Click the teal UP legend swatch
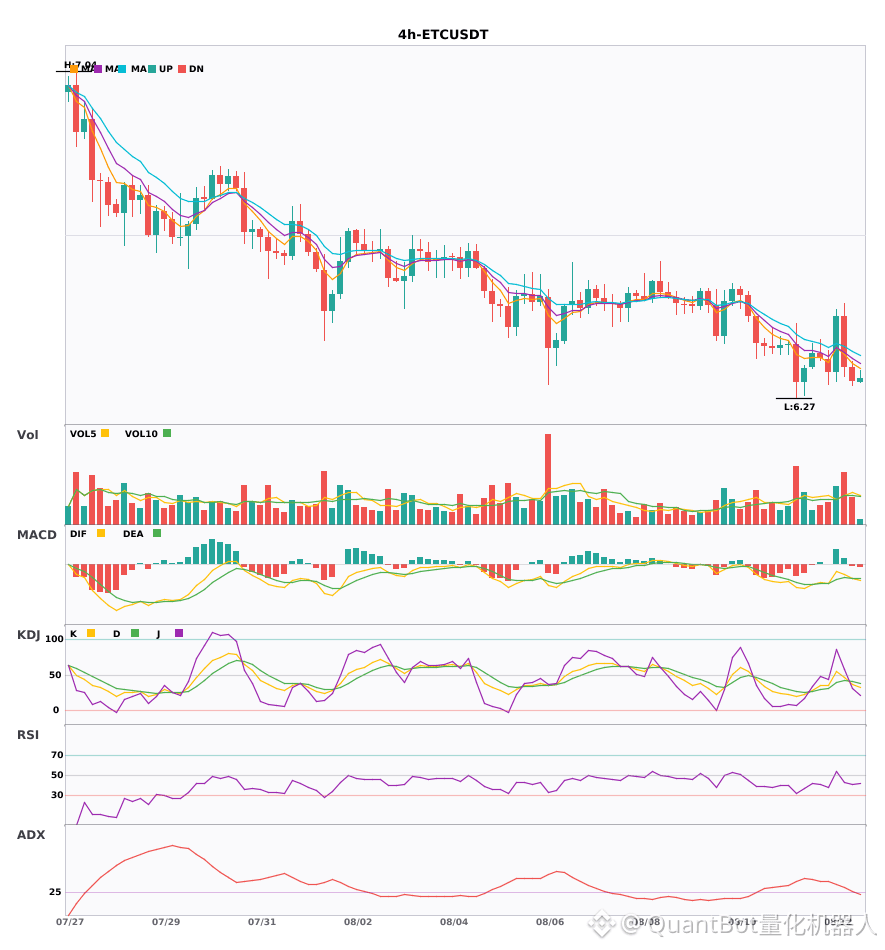Viewport: 885px width, 950px height. coord(152,69)
